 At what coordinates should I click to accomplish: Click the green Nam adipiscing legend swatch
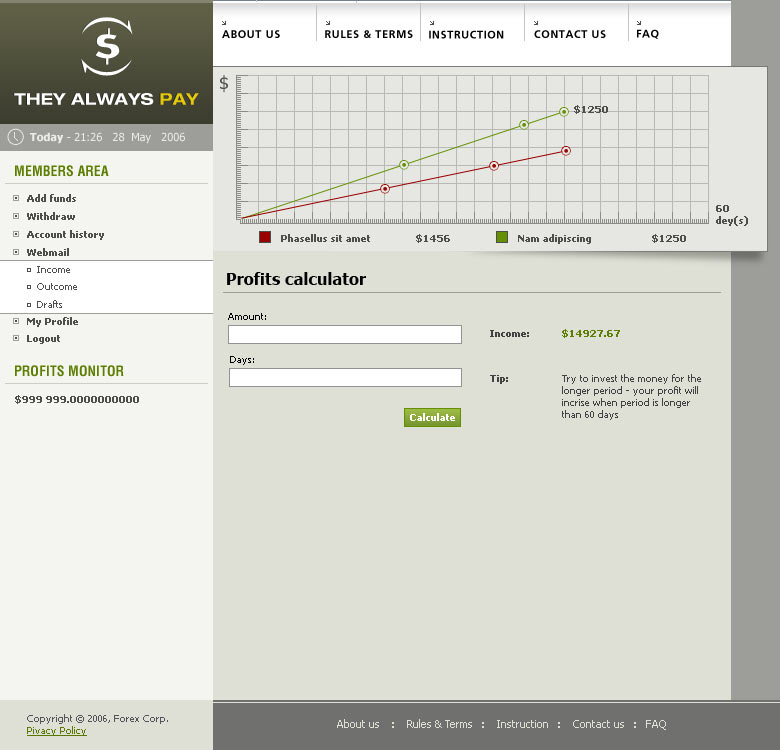pyautogui.click(x=502, y=238)
